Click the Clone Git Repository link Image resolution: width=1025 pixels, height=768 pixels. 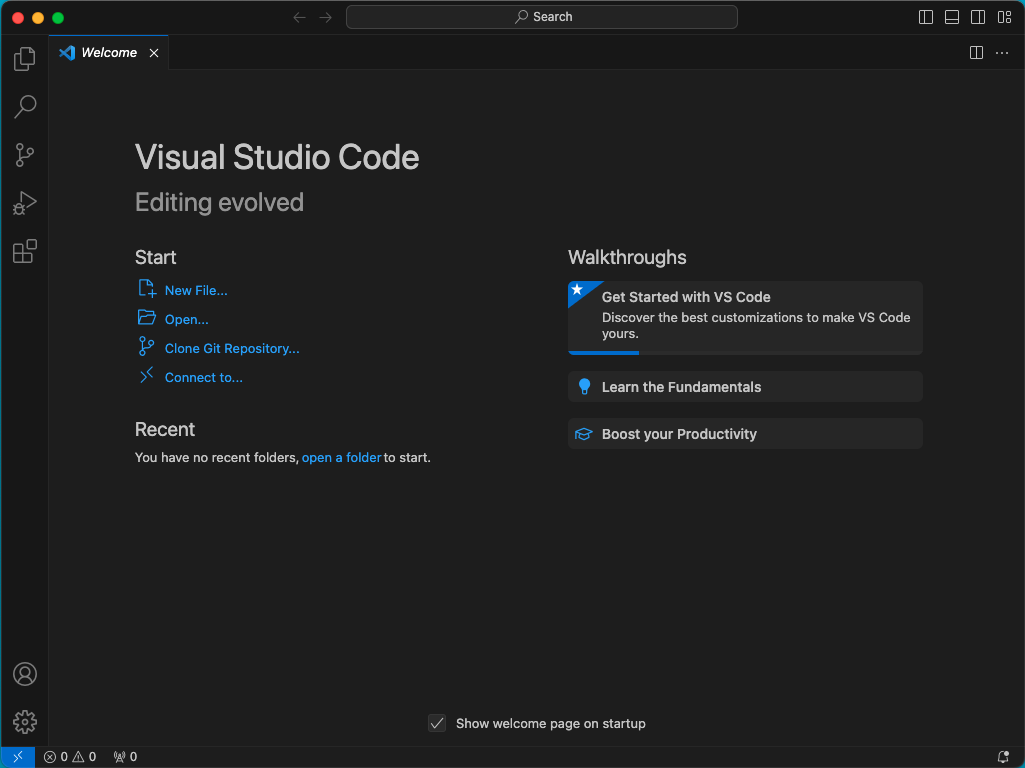pyautogui.click(x=232, y=349)
